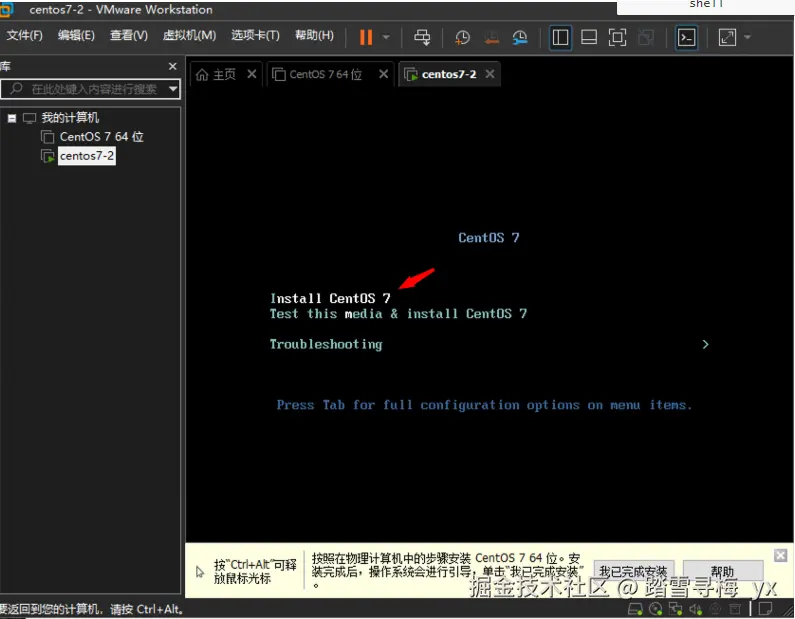Viewport: 795px width, 619px height.
Task: Click the Troubleshooting submenu arrow
Action: point(705,345)
